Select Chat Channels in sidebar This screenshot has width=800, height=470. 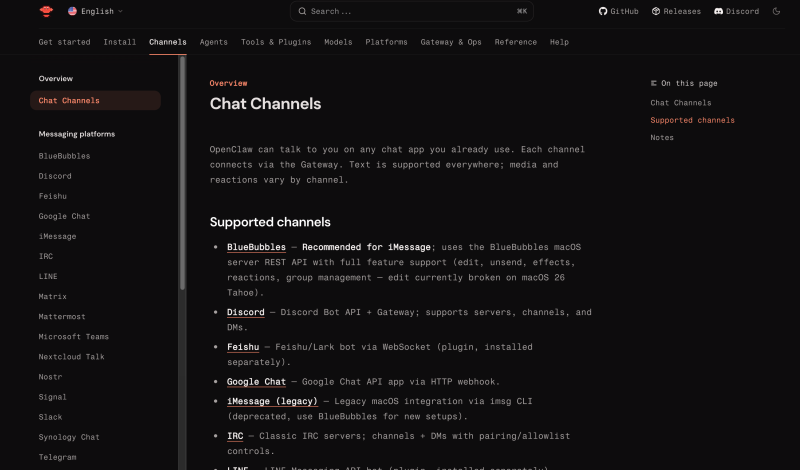[x=95, y=101]
